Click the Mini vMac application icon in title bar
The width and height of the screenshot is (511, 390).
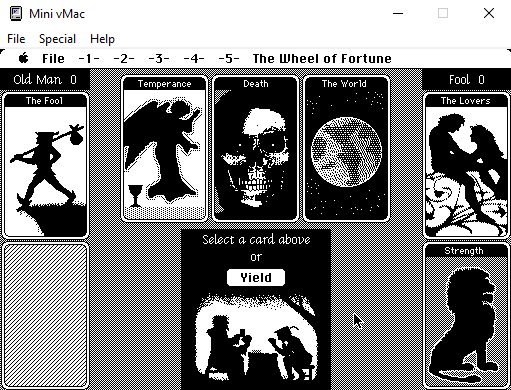[x=16, y=14]
